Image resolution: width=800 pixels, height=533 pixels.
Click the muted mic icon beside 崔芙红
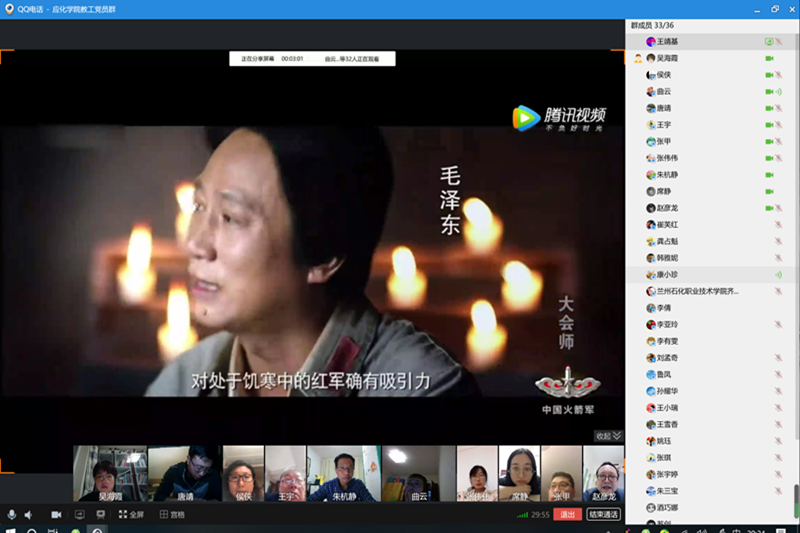(778, 225)
